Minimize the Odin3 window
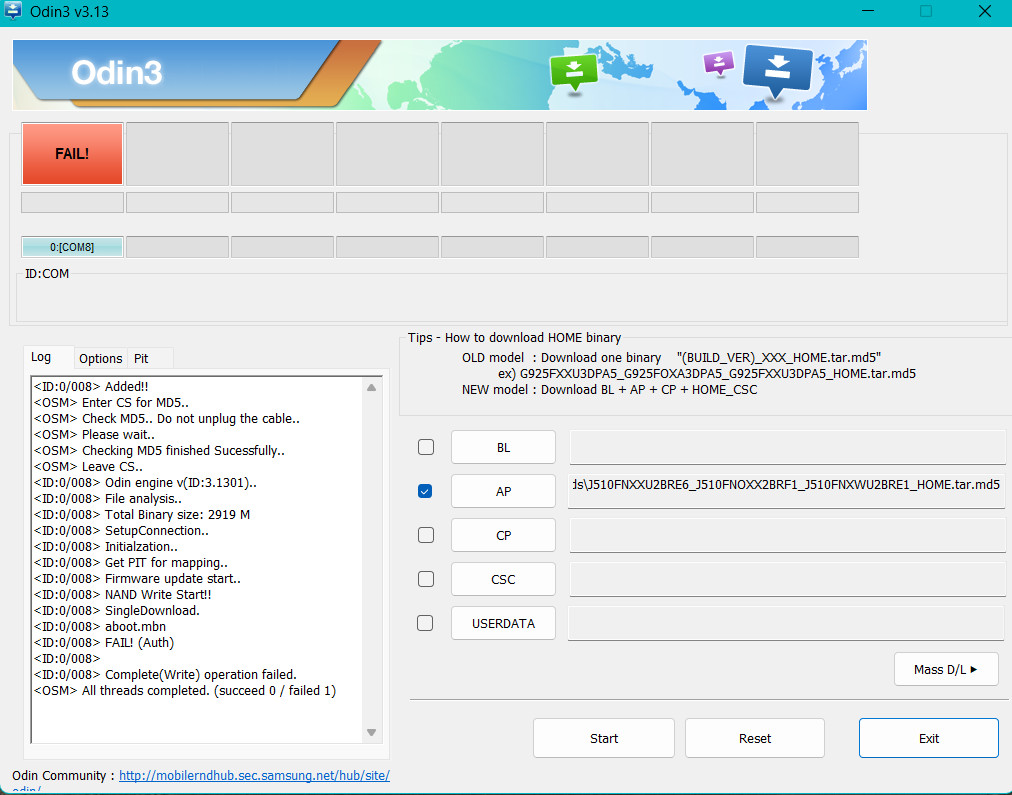This screenshot has height=795, width=1012. (x=868, y=12)
